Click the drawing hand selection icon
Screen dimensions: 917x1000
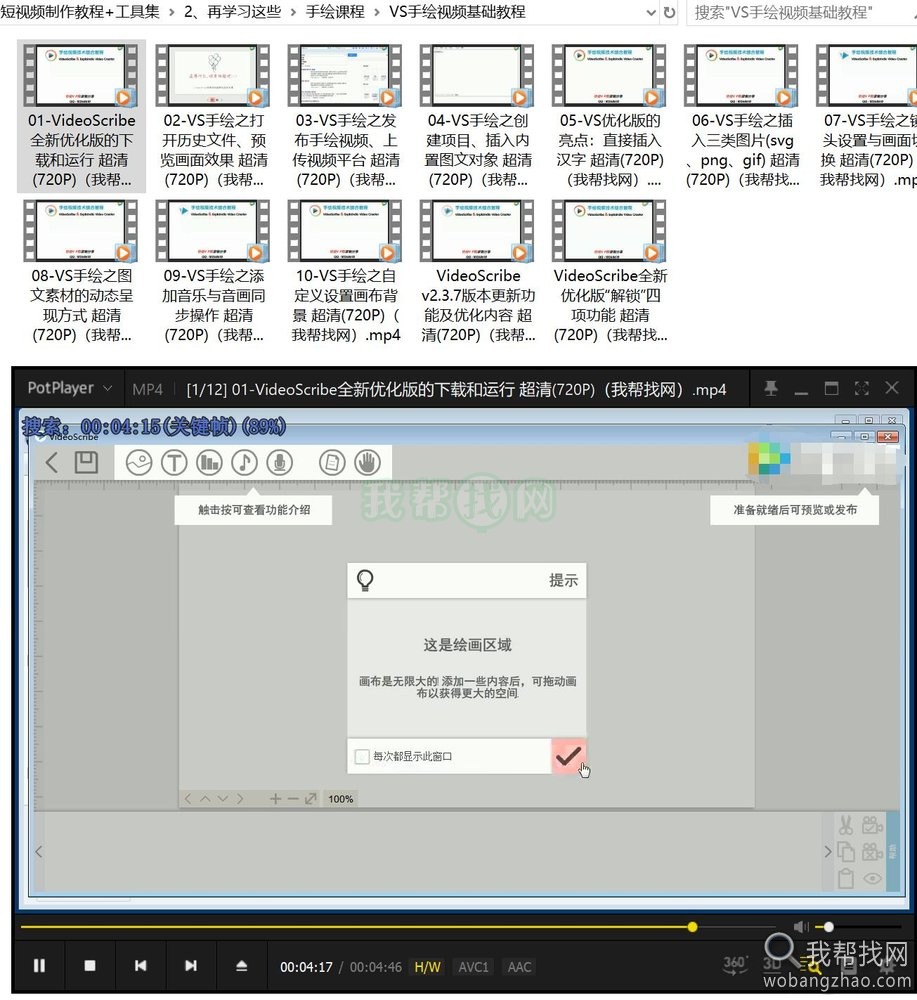[367, 462]
